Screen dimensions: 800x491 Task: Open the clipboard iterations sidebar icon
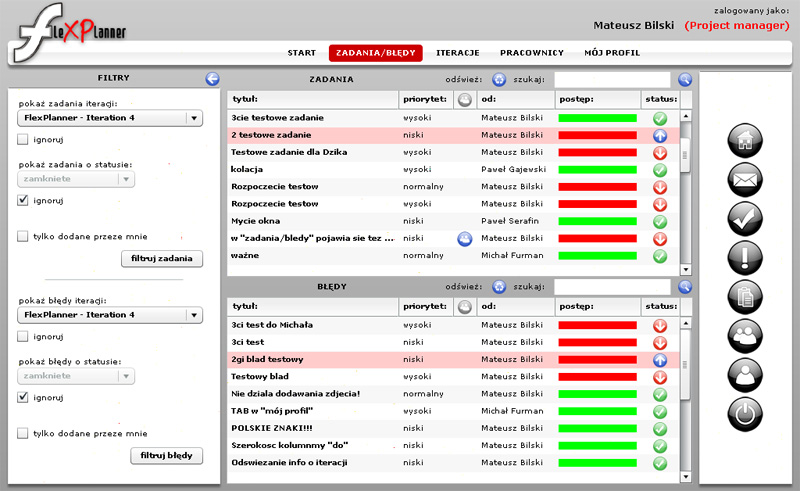[x=743, y=297]
